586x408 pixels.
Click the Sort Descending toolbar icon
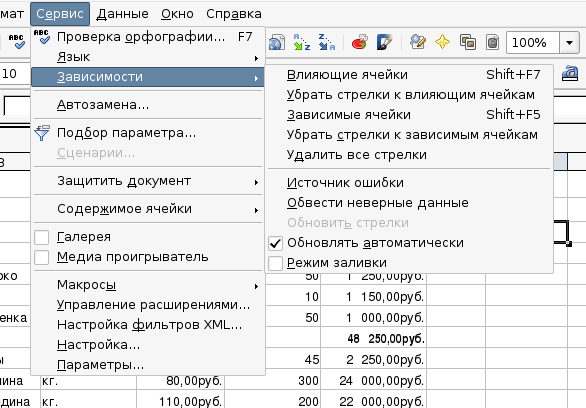pos(327,42)
